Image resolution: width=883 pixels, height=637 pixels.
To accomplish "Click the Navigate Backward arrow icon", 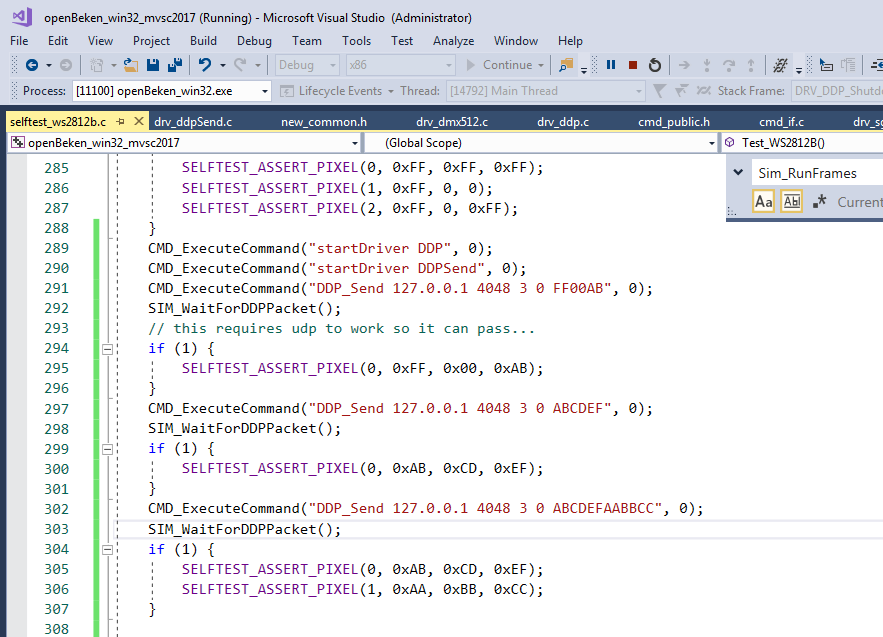I will pos(32,65).
